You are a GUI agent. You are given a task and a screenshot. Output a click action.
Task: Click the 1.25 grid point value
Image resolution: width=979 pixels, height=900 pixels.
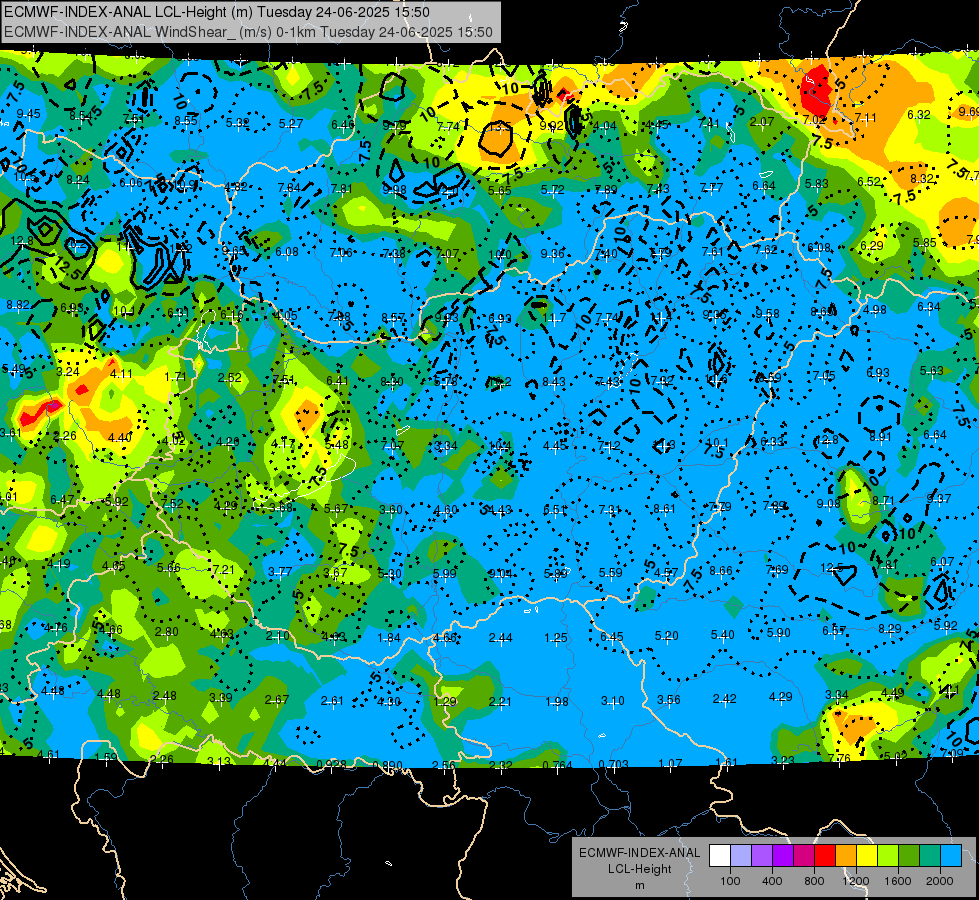pos(556,638)
